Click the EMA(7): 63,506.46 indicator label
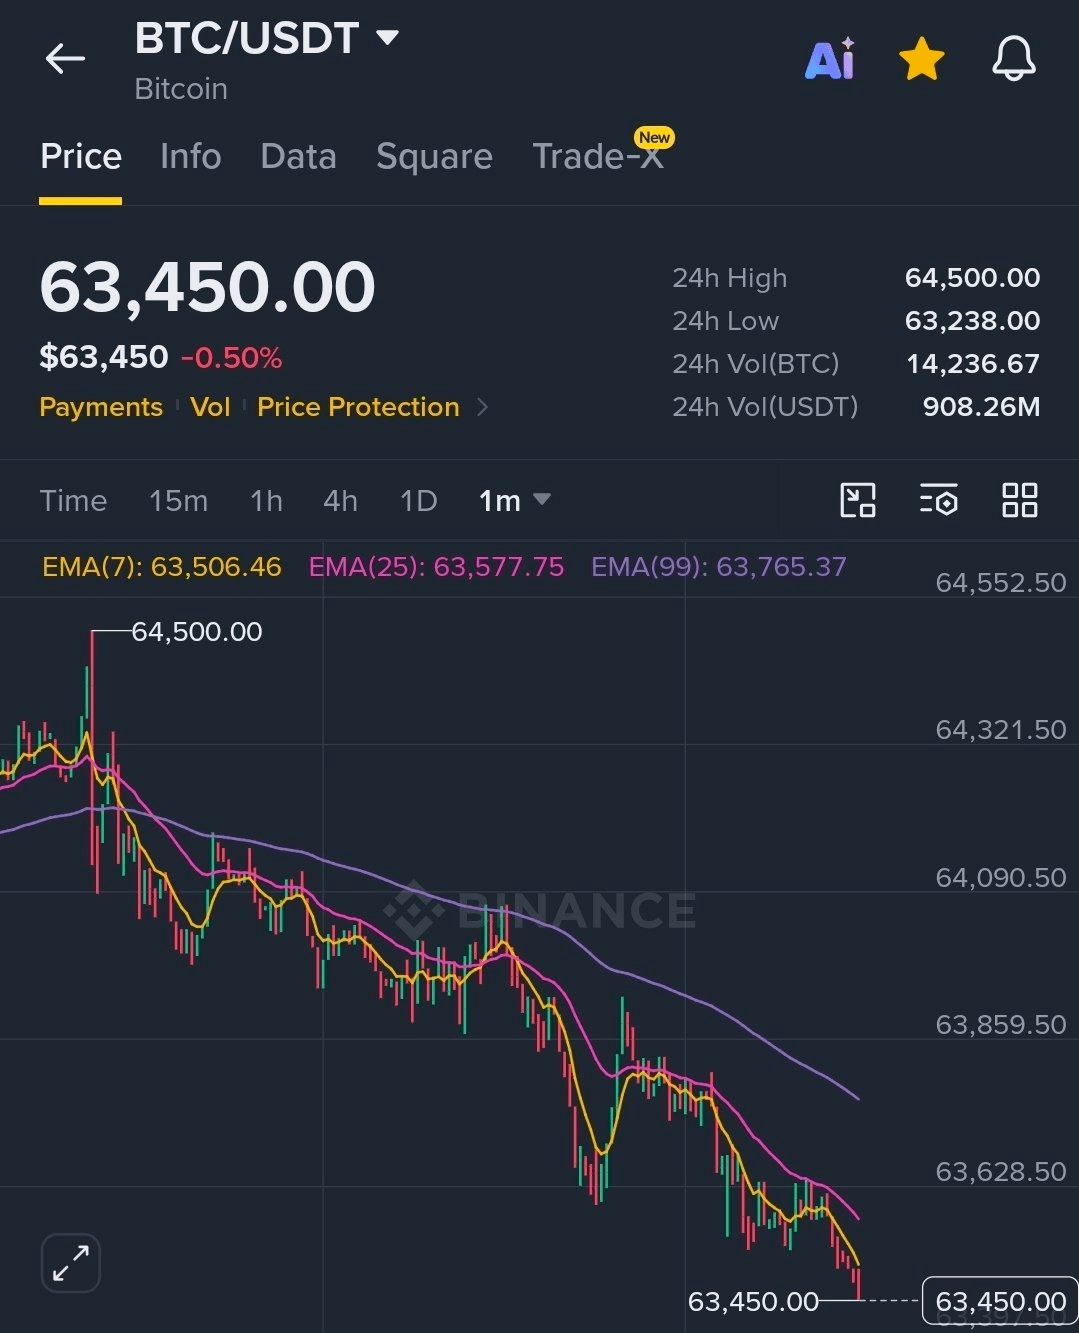This screenshot has width=1079, height=1333. tap(161, 567)
